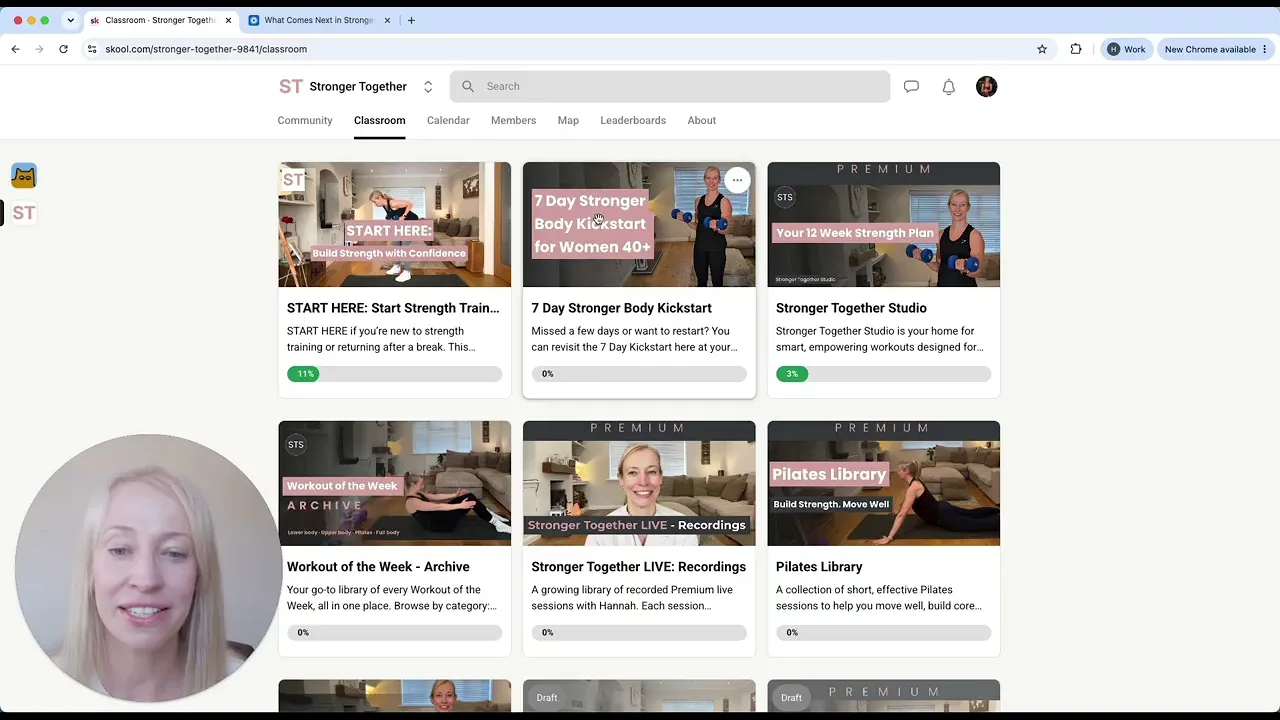This screenshot has width=1280, height=720.
Task: Click the magnifier icon in search bar
Action: coord(468,87)
